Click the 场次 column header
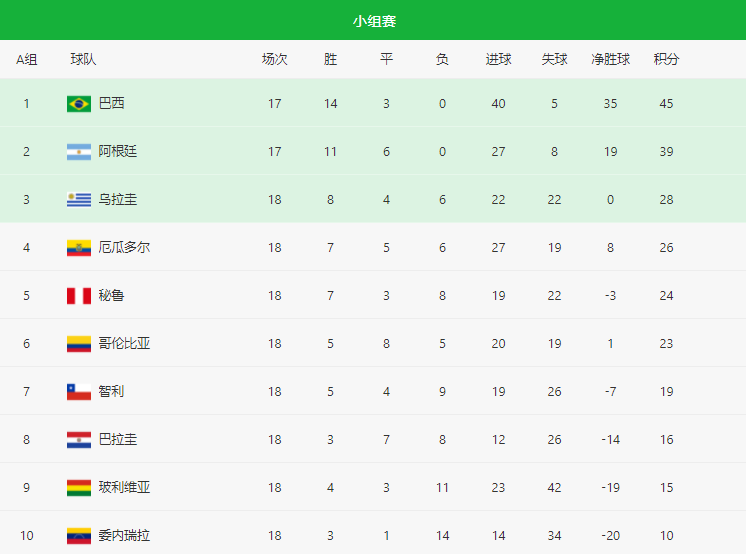 click(x=275, y=59)
